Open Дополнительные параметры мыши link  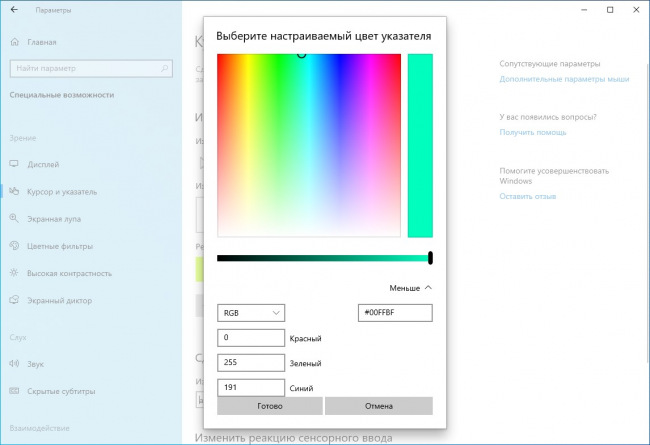564,79
